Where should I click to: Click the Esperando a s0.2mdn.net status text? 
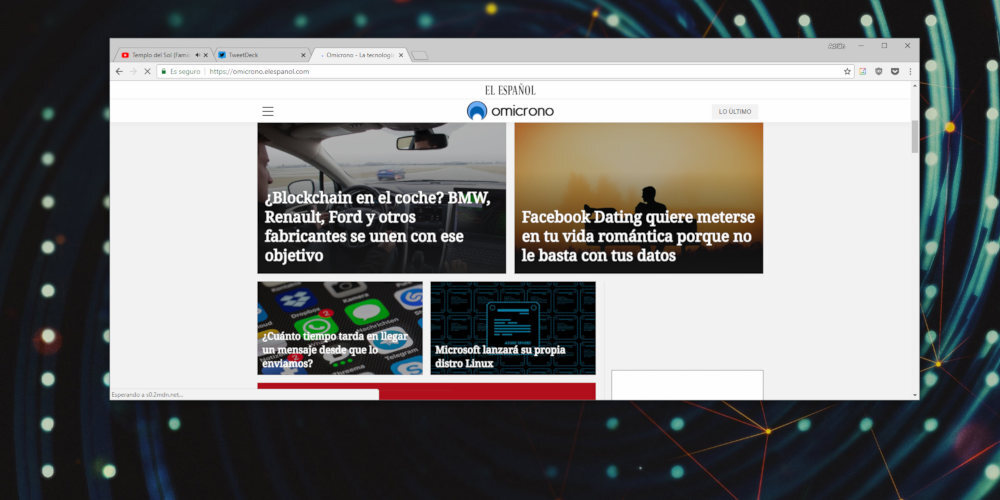(147, 395)
